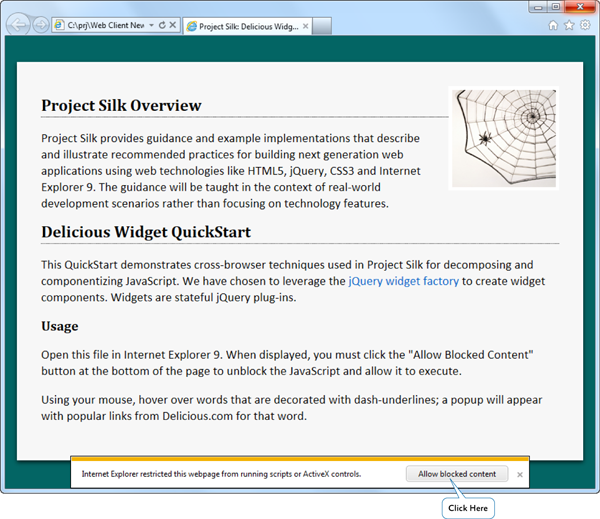
Task: Click the page icon in the address bar
Action: (x=59, y=25)
